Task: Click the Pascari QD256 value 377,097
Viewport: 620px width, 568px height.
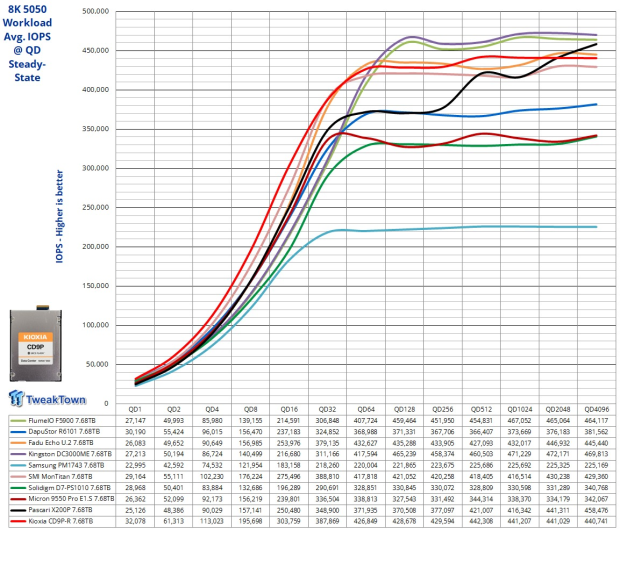Action: pyautogui.click(x=443, y=510)
